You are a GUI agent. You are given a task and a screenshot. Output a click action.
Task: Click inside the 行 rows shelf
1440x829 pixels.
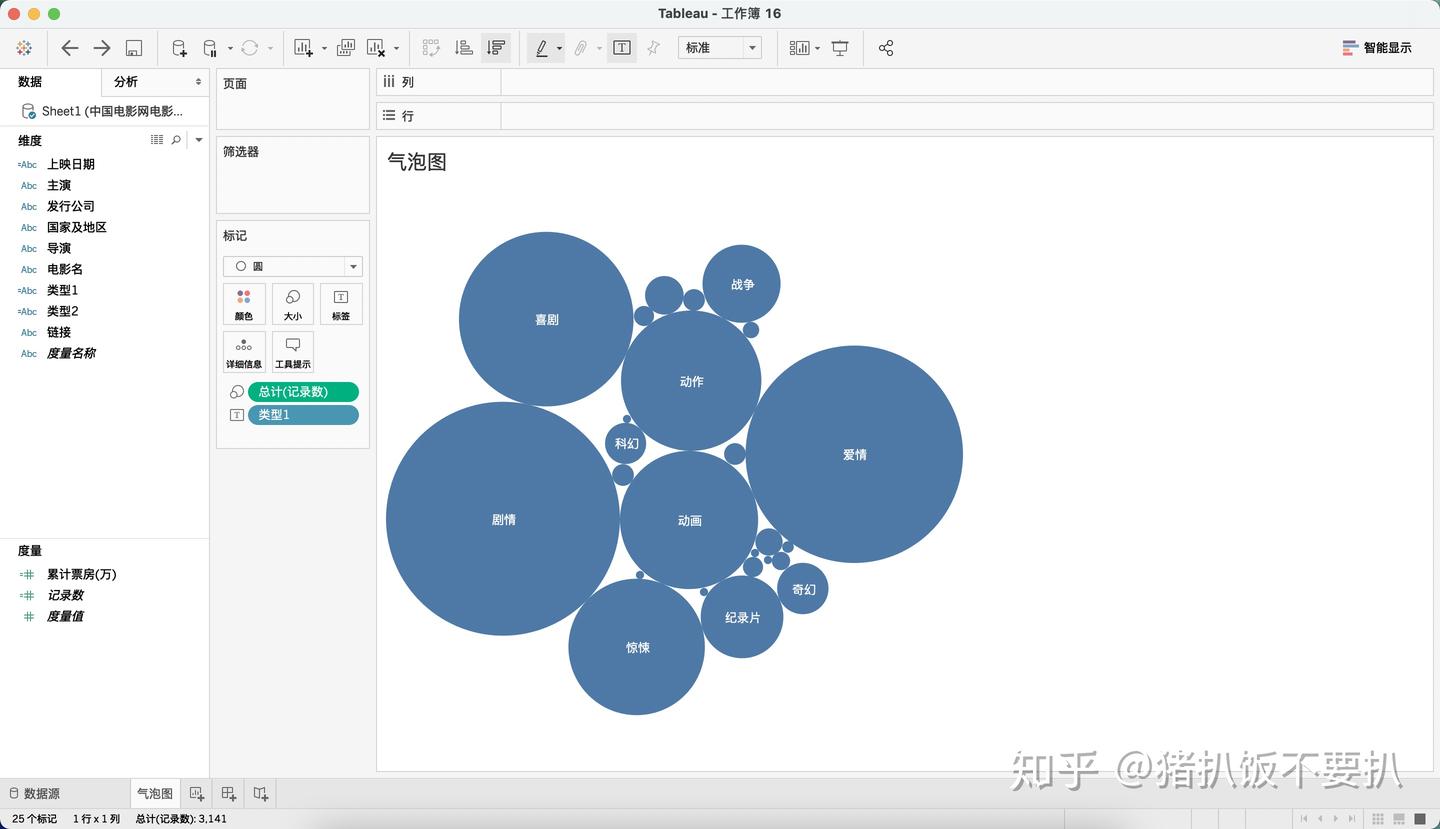coord(966,116)
